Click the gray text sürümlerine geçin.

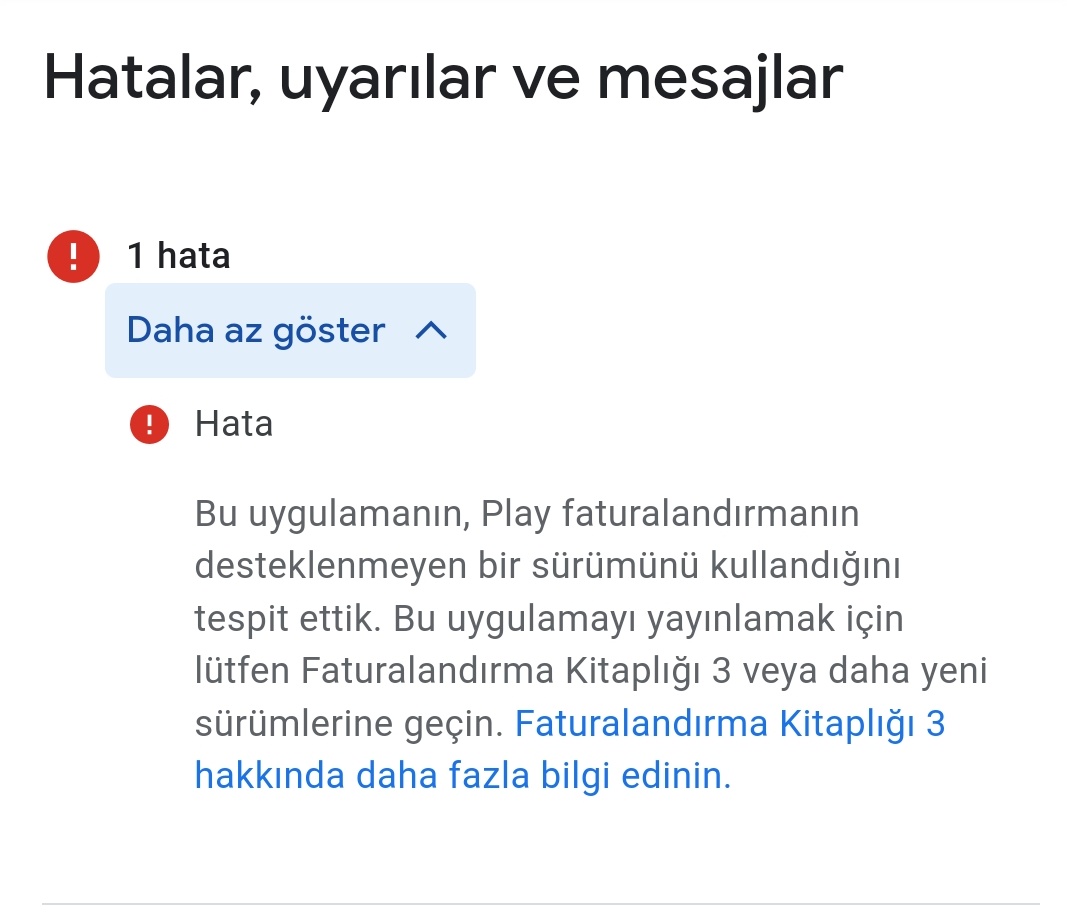[348, 724]
